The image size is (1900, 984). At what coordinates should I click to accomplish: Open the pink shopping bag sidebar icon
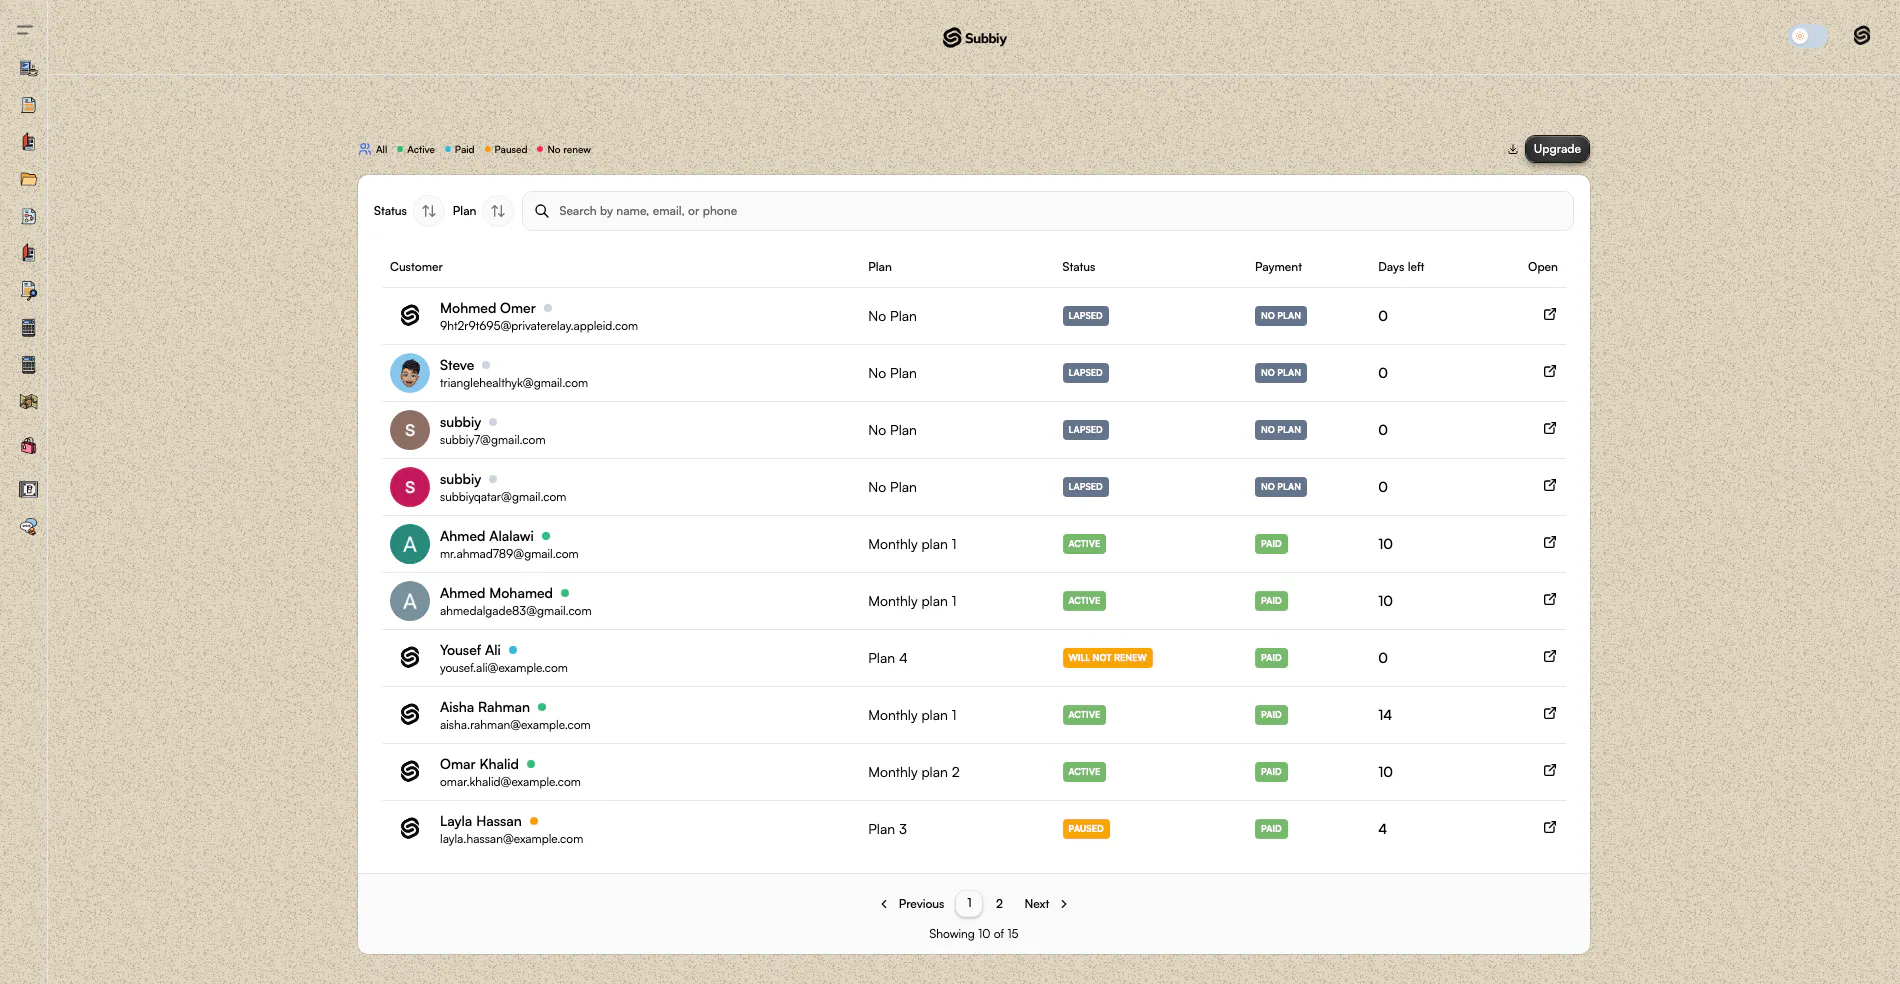tap(29, 446)
